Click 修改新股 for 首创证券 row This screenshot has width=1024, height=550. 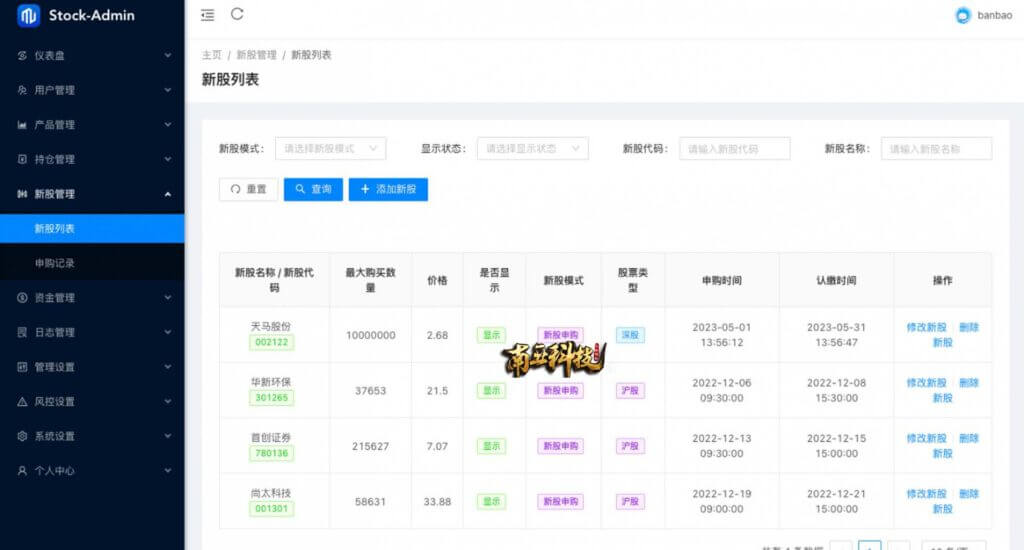point(926,438)
